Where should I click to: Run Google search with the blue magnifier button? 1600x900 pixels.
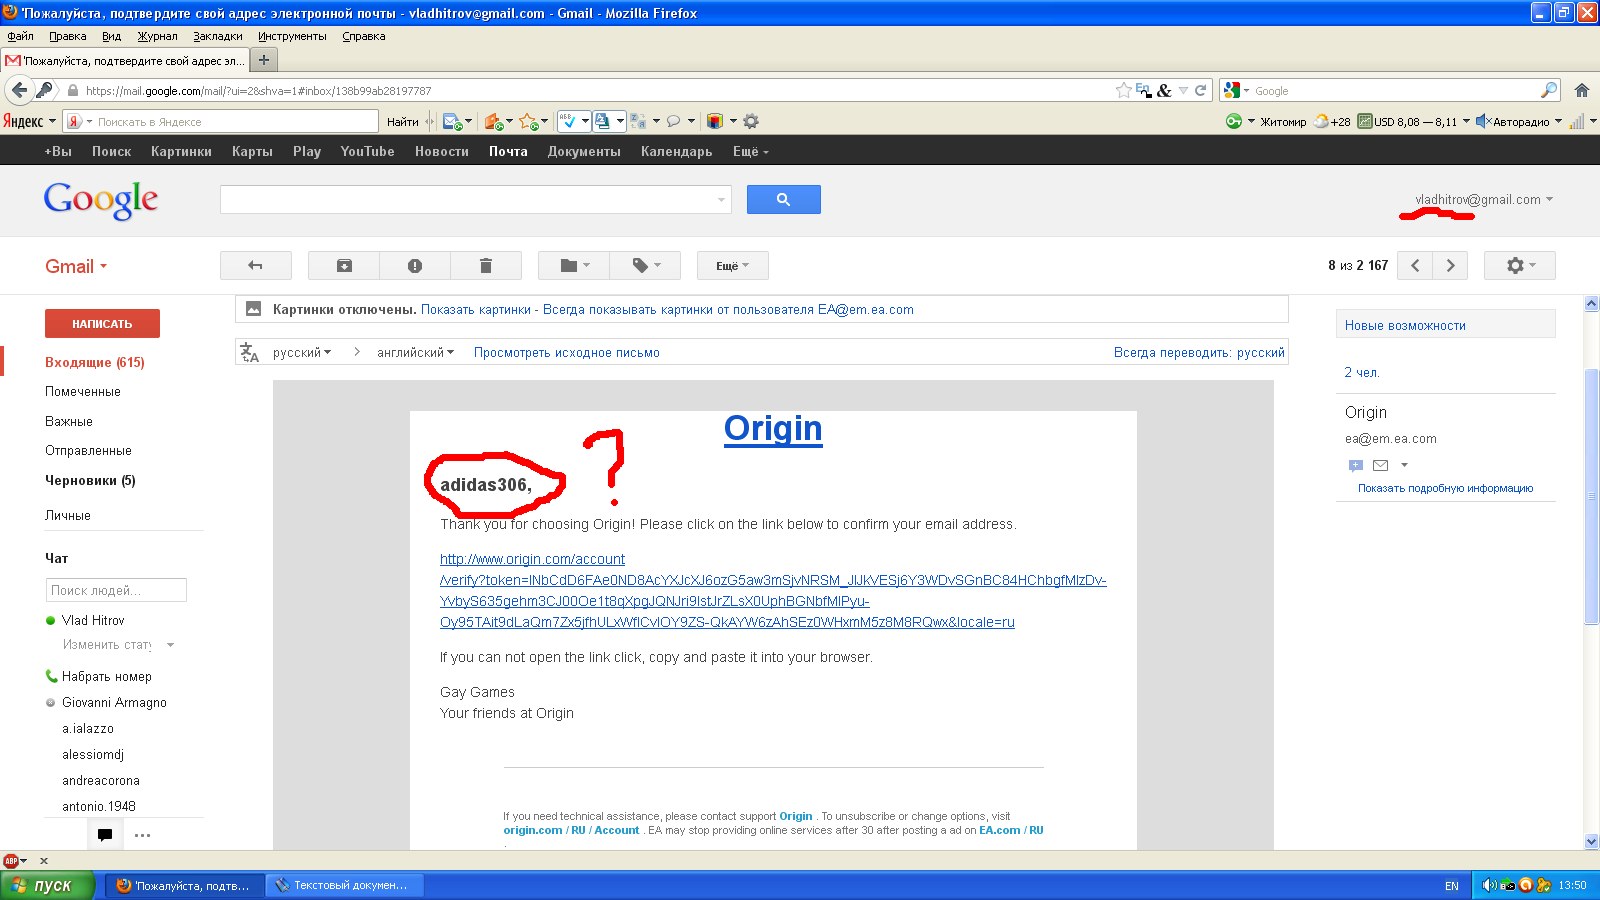784,200
